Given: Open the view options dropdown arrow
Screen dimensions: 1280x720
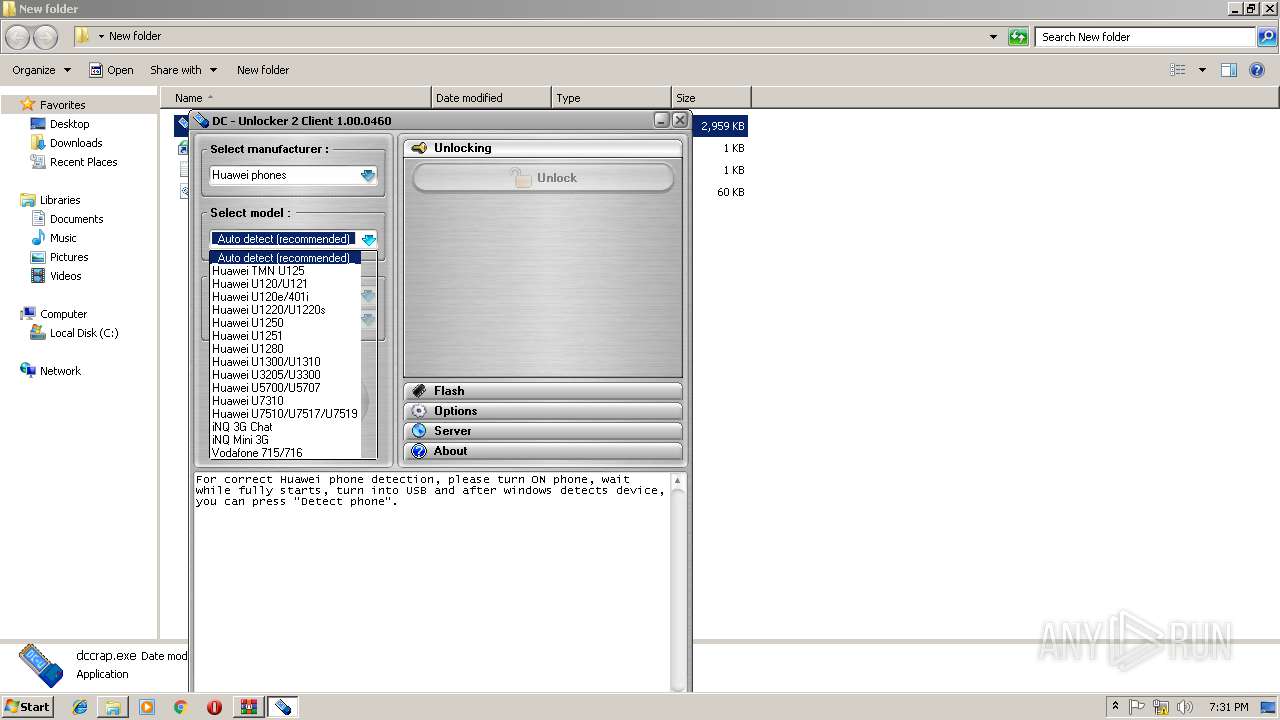Looking at the screenshot, I should point(1202,70).
